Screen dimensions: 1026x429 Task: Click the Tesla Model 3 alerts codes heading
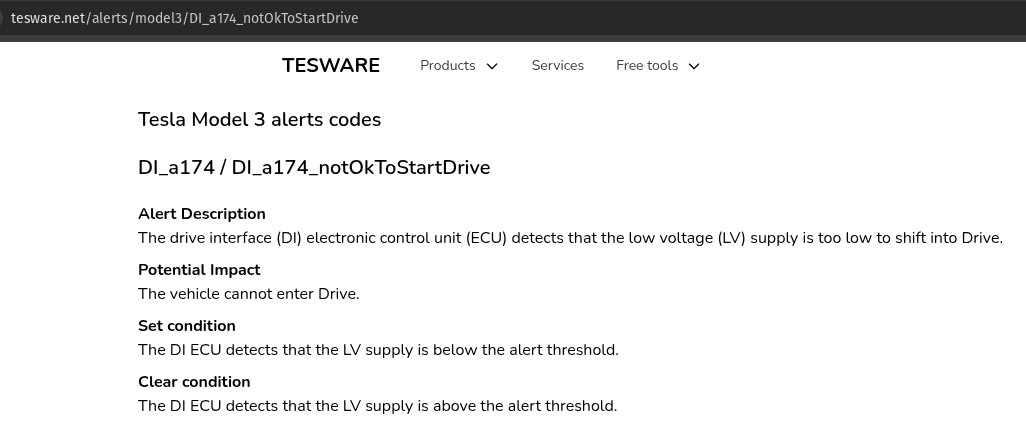(x=259, y=120)
